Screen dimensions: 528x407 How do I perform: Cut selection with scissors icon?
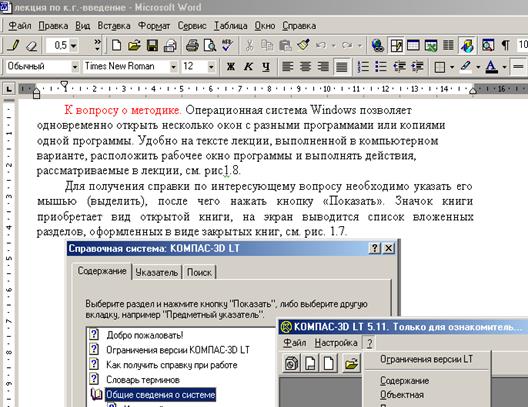click(x=250, y=45)
